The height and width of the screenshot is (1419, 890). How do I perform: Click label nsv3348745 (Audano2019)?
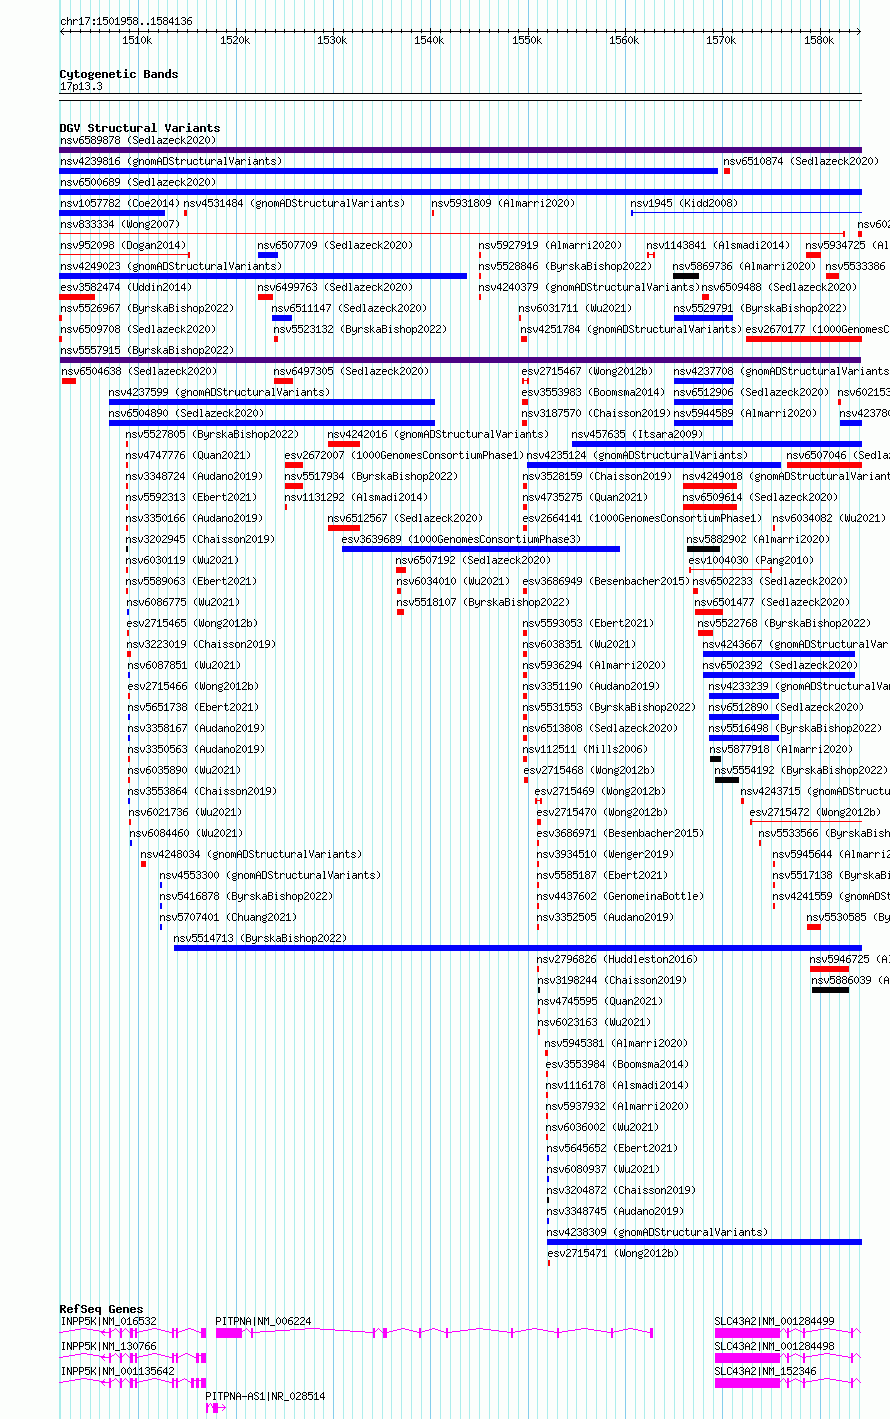(x=614, y=1211)
